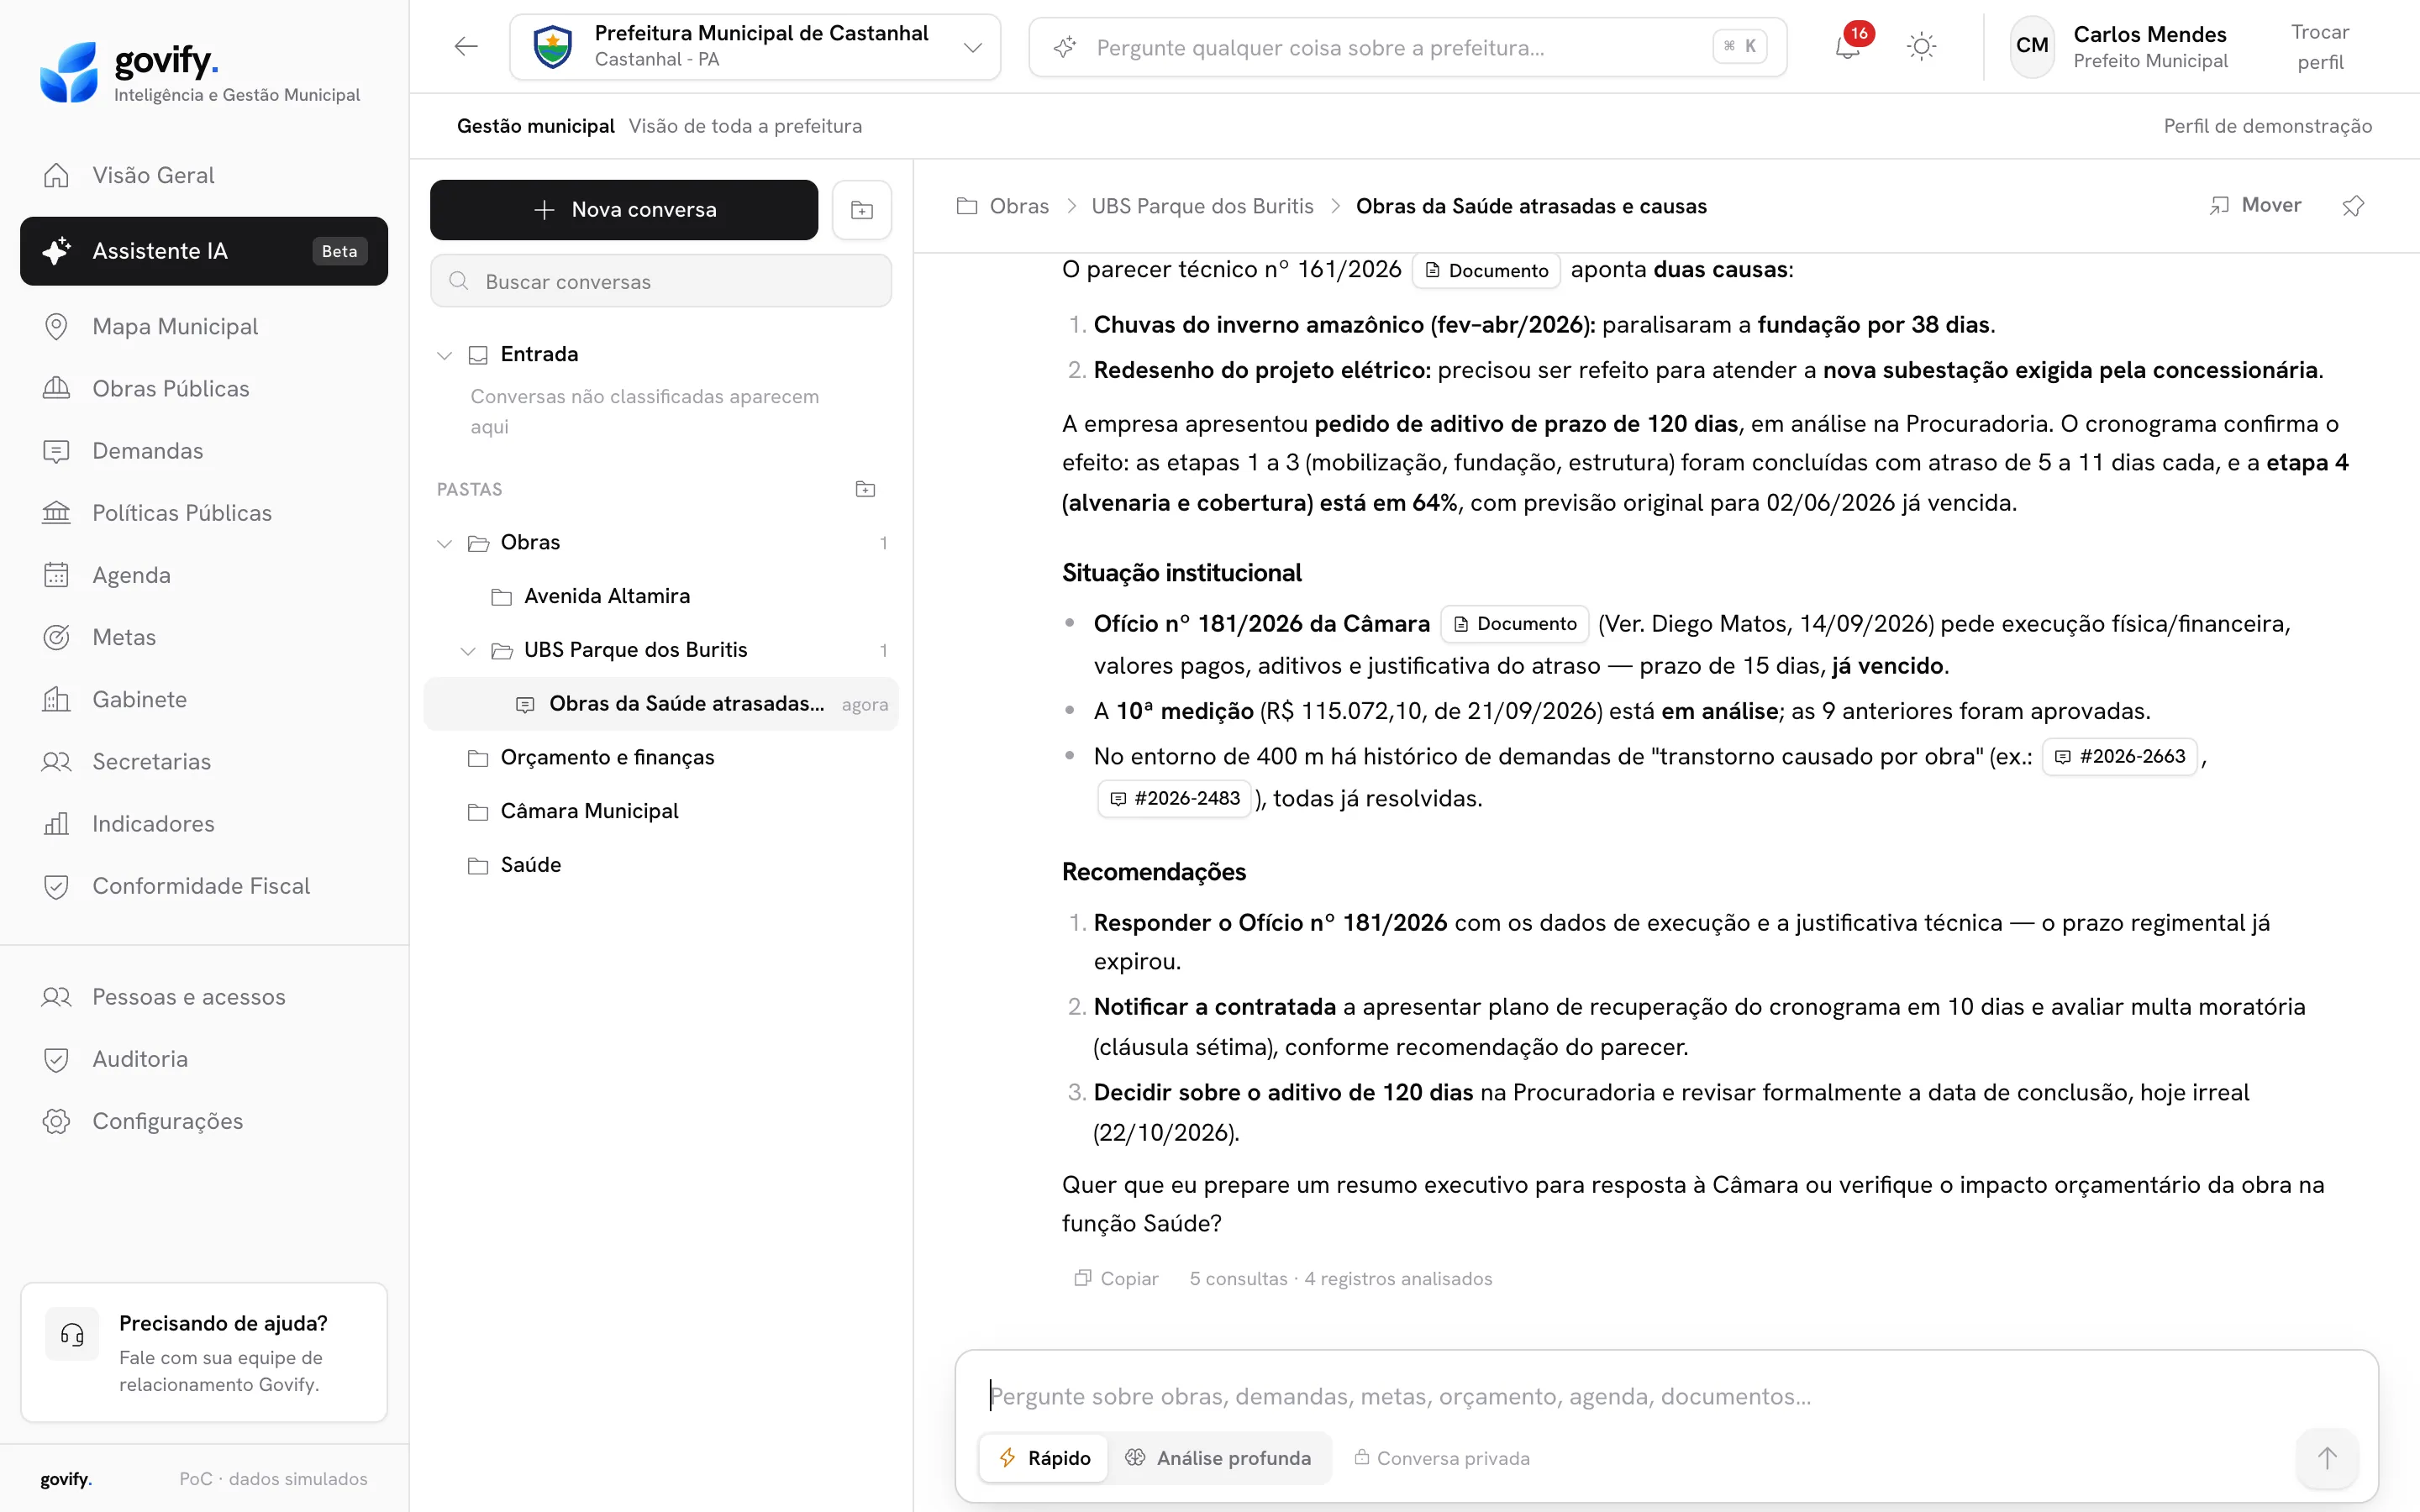Start a Nova conversa
This screenshot has height=1512, width=2420.
click(624, 210)
